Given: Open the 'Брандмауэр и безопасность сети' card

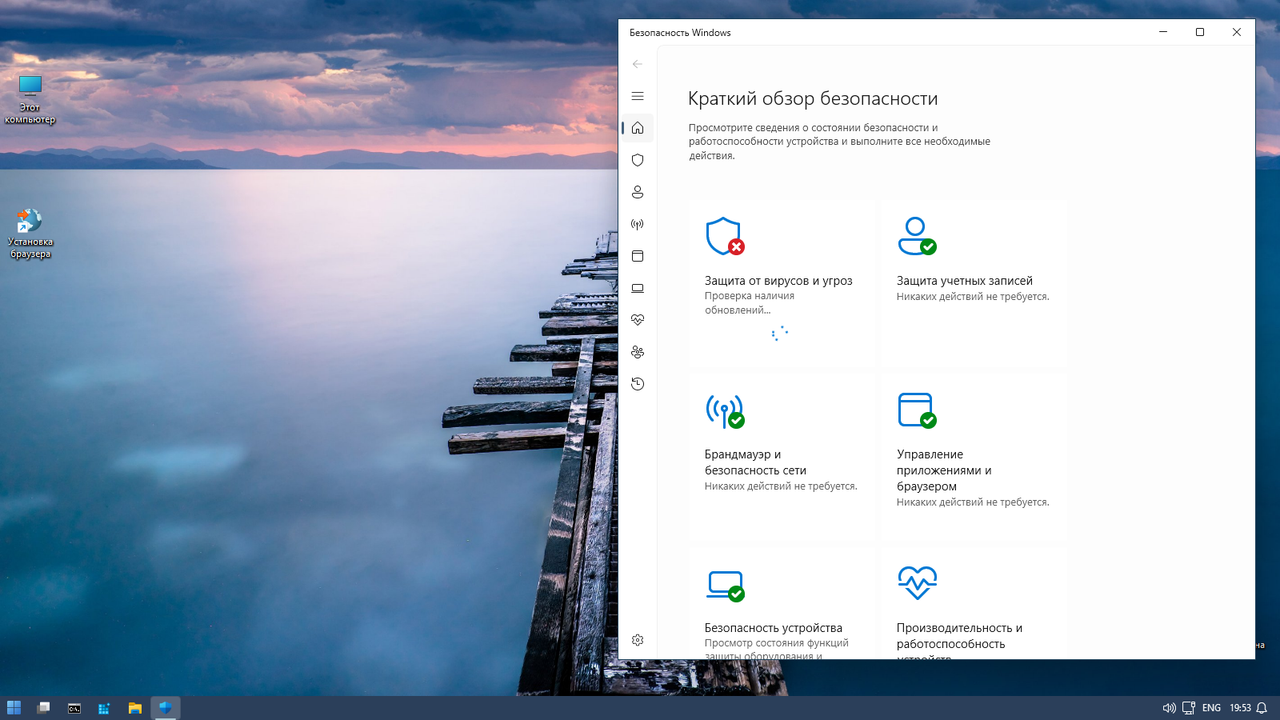Looking at the screenshot, I should pyautogui.click(x=780, y=456).
